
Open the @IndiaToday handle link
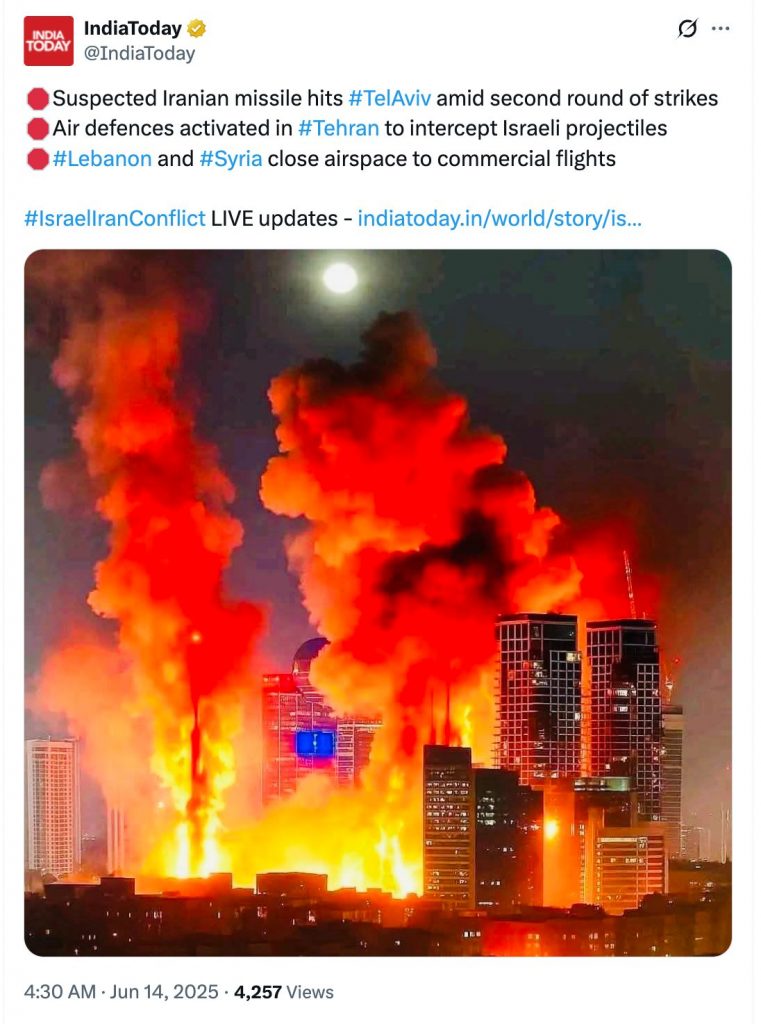[139, 54]
